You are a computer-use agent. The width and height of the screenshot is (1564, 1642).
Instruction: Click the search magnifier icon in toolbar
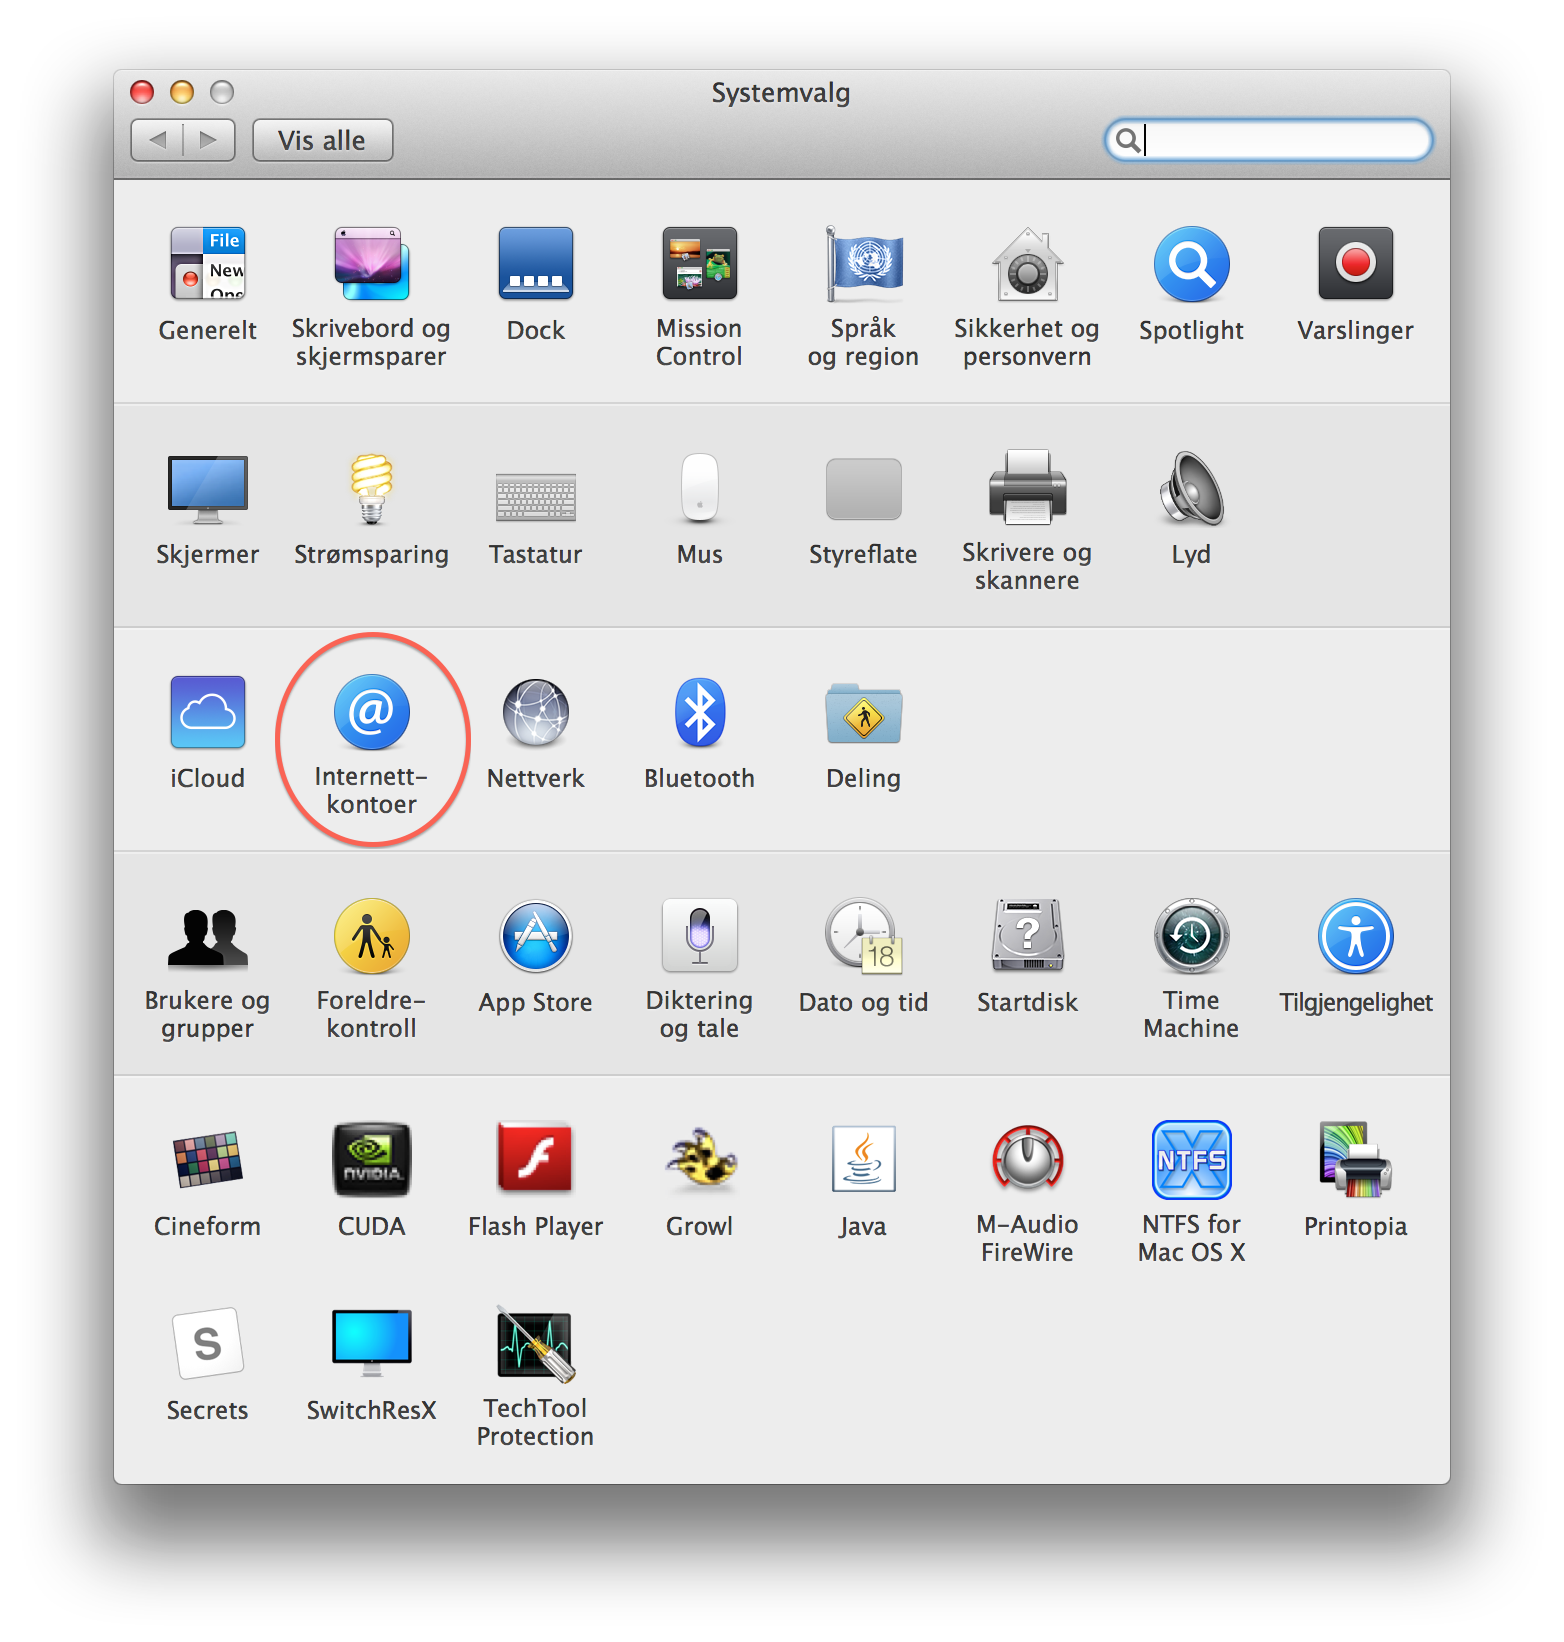(1127, 140)
